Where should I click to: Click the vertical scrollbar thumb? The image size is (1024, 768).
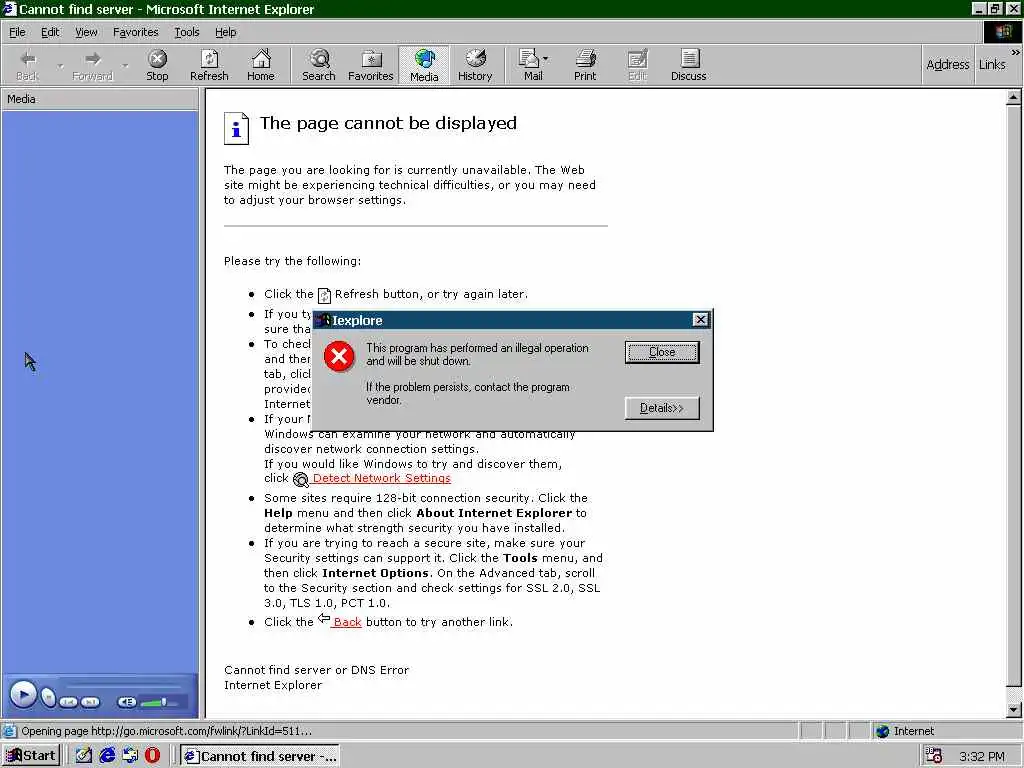tap(1013, 396)
